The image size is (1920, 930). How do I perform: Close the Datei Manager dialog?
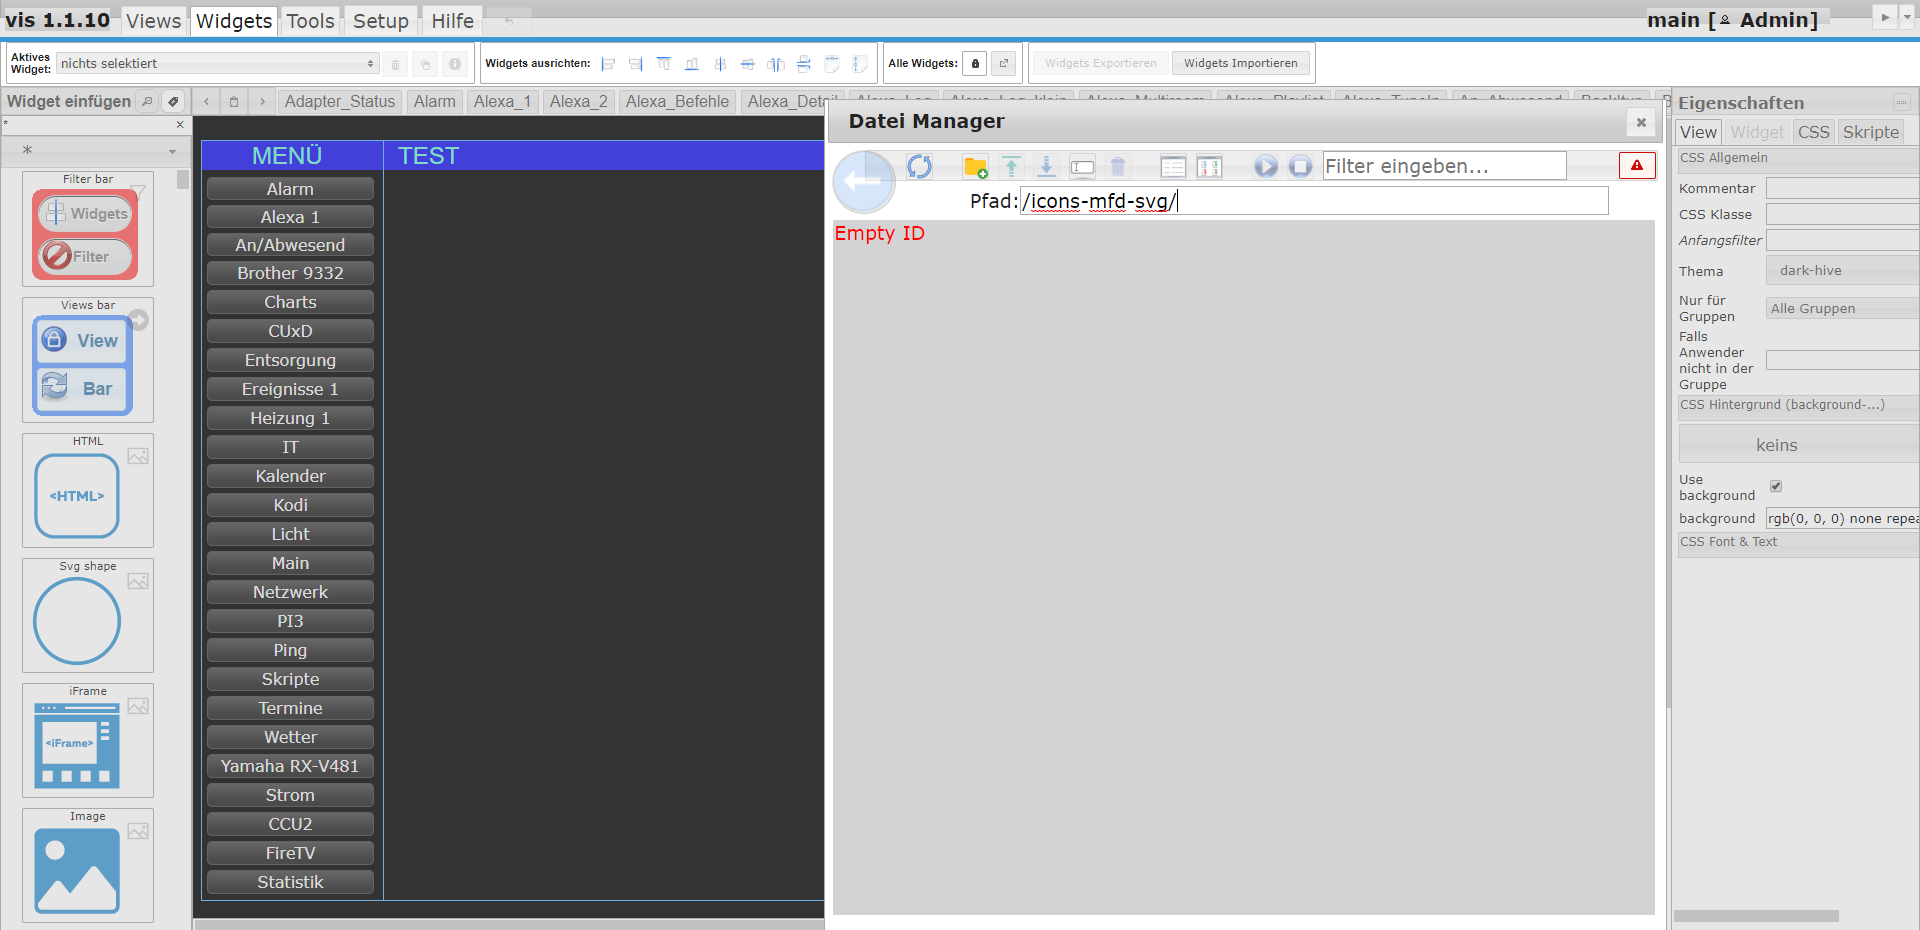pos(1641,122)
